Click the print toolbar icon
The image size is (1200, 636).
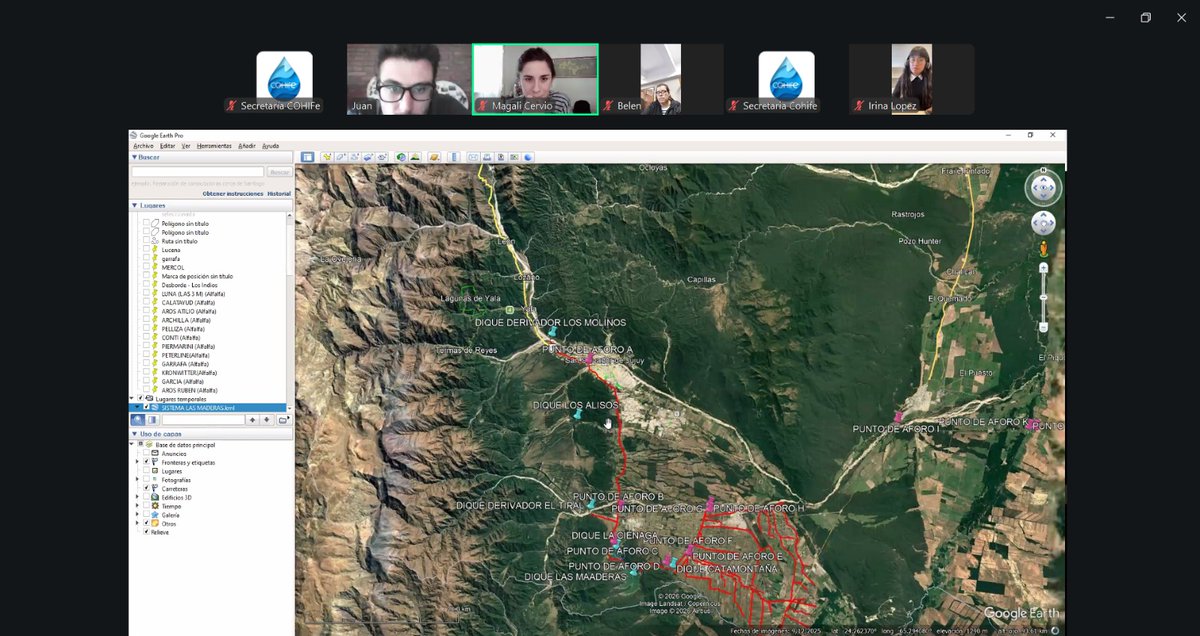tap(487, 157)
